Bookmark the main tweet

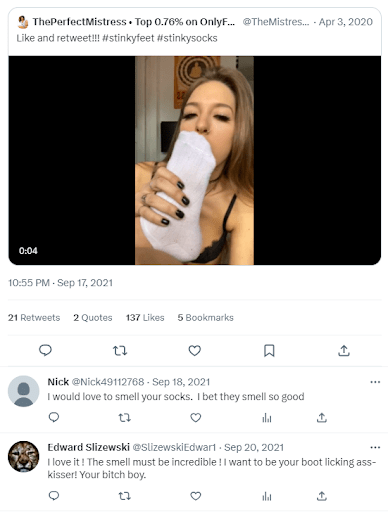pos(269,351)
